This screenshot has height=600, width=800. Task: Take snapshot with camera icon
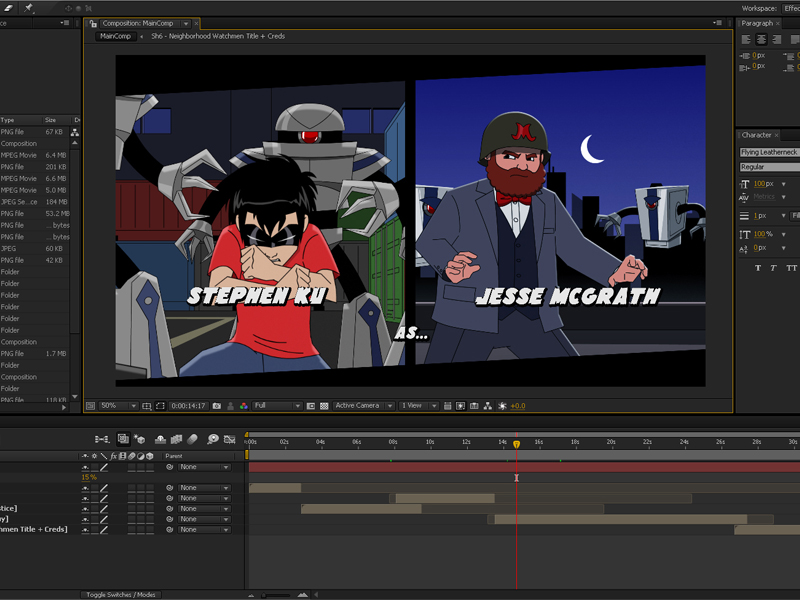217,406
